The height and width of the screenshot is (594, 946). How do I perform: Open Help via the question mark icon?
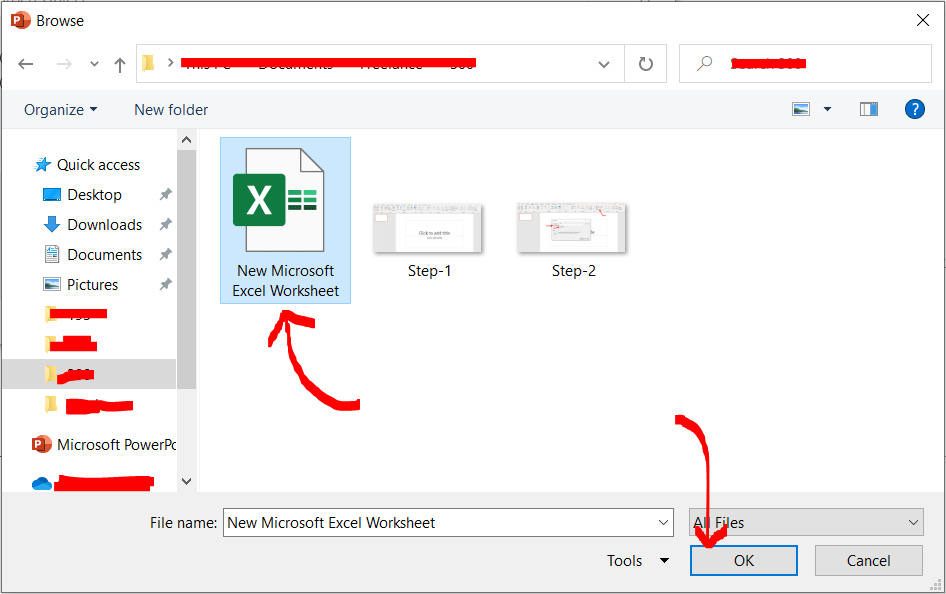(915, 109)
